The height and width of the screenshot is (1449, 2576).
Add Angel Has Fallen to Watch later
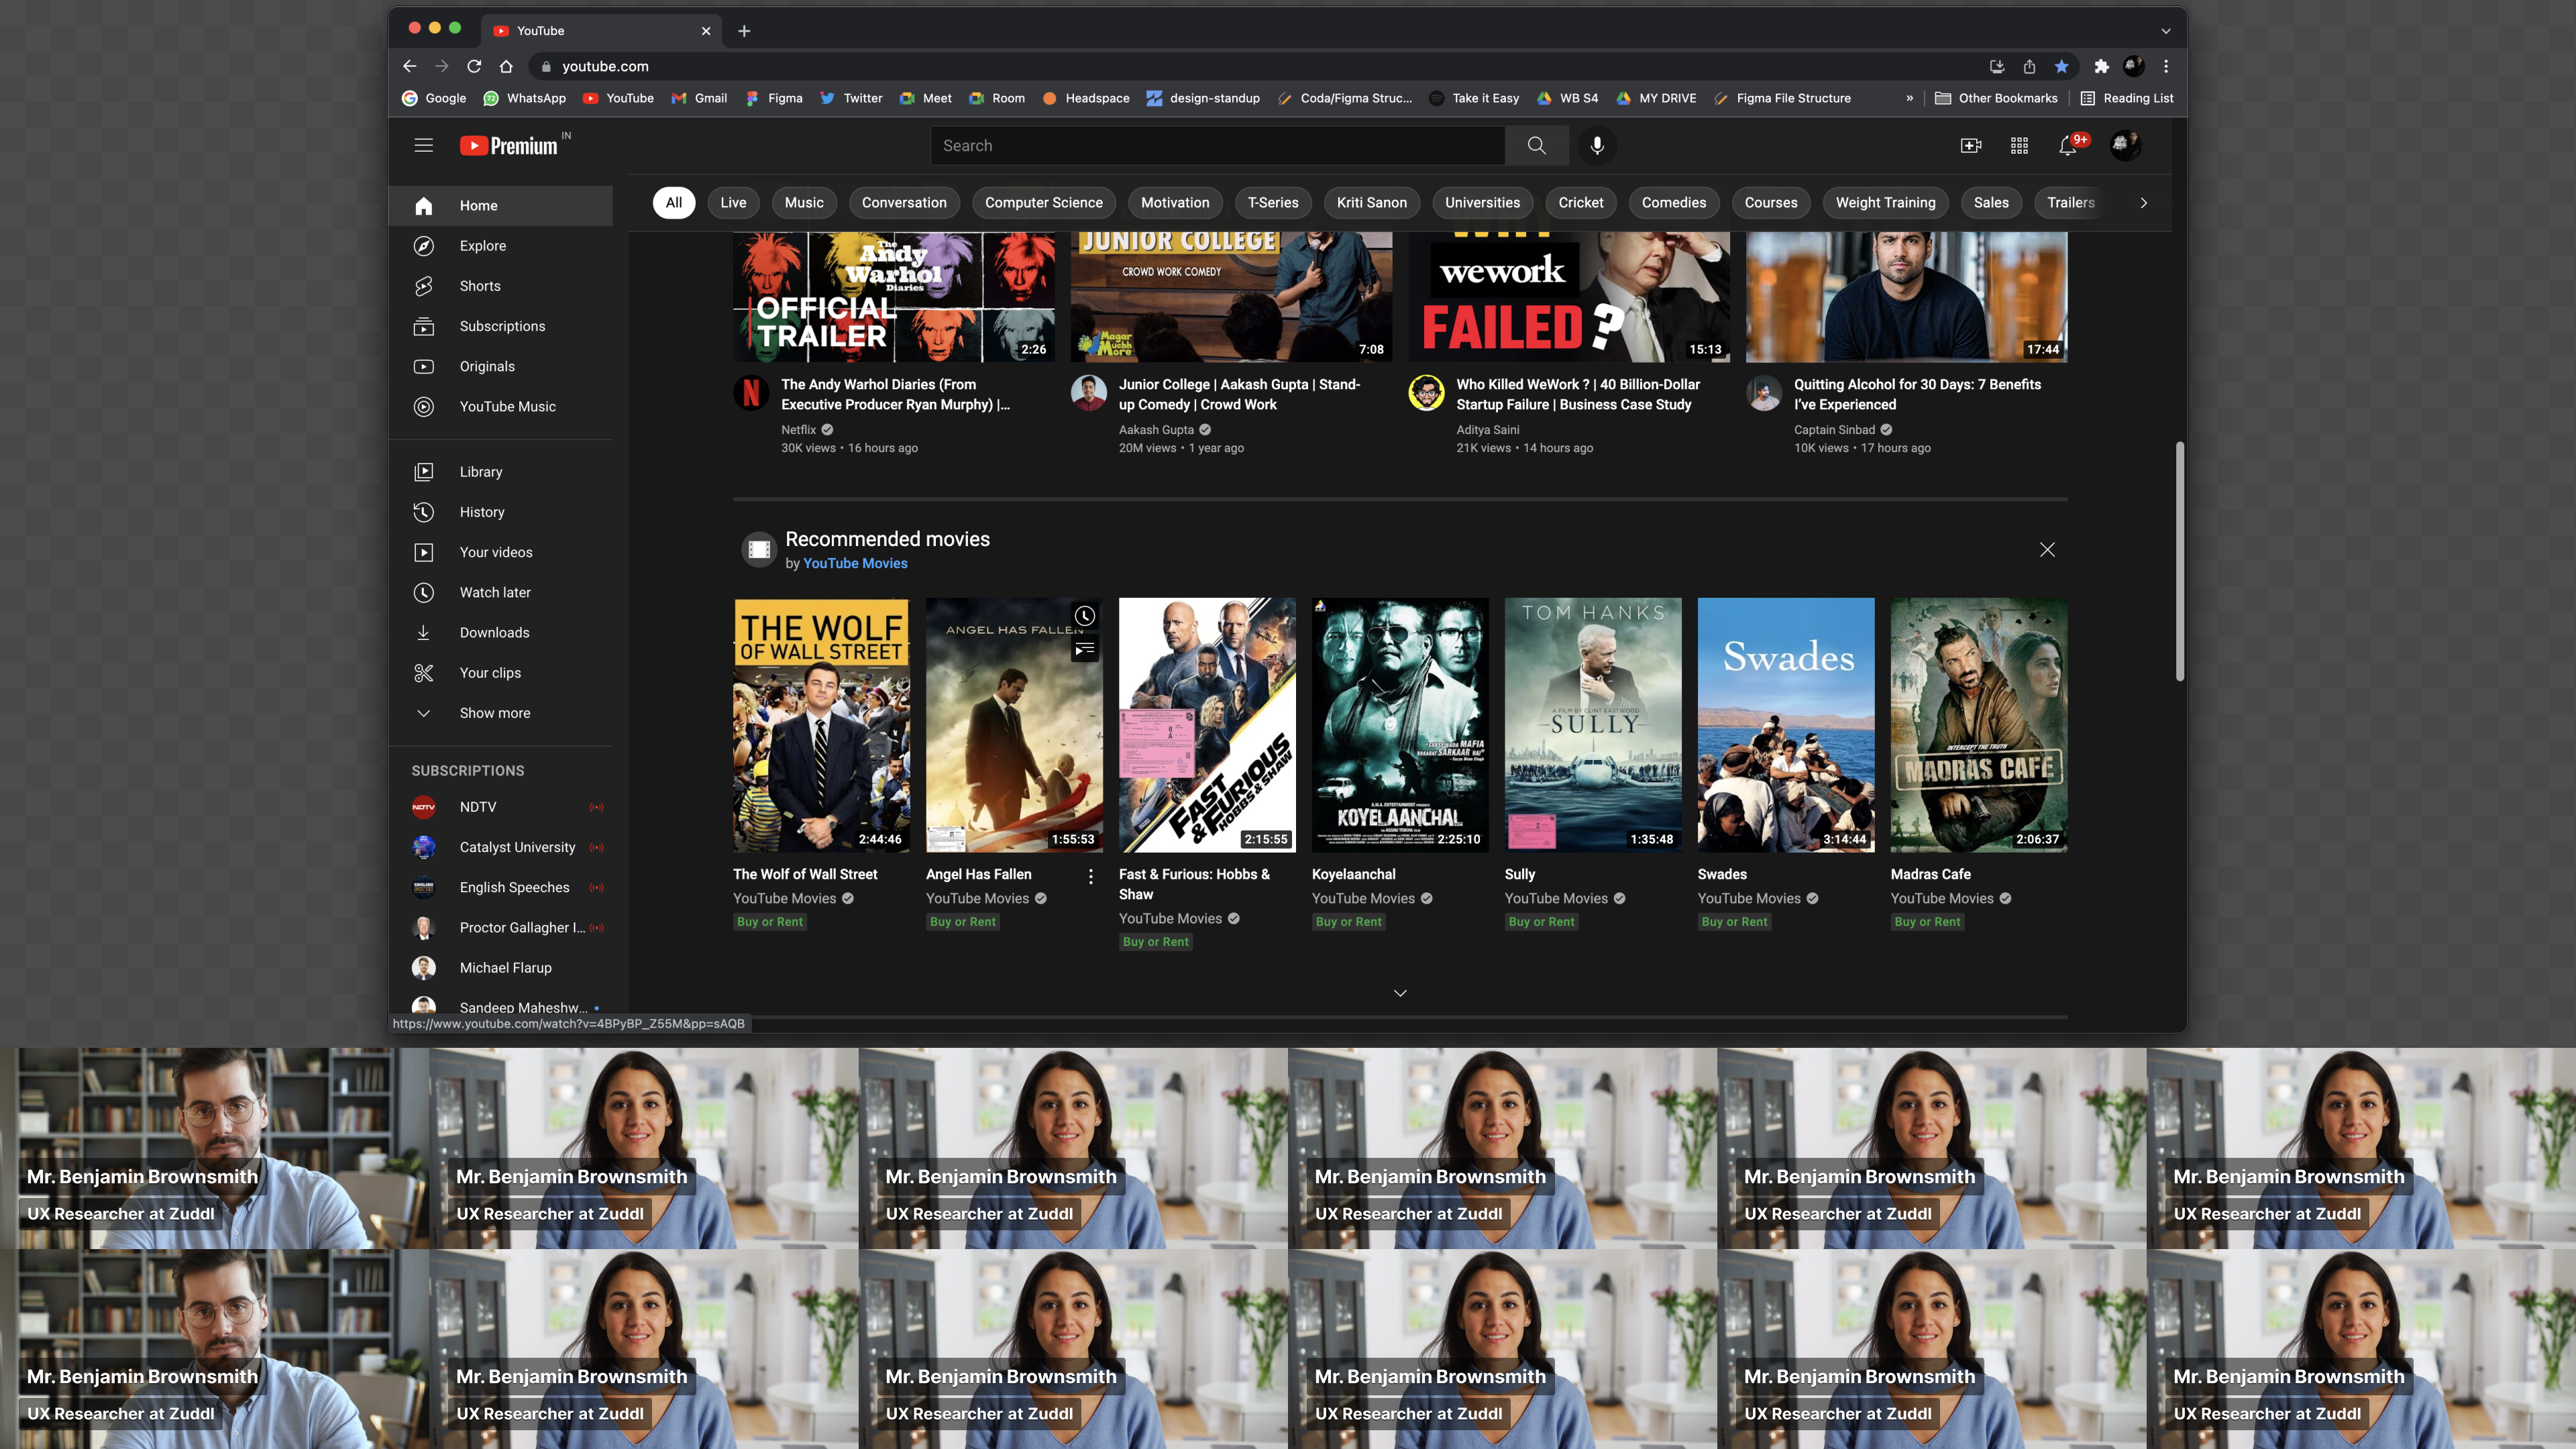point(1084,616)
